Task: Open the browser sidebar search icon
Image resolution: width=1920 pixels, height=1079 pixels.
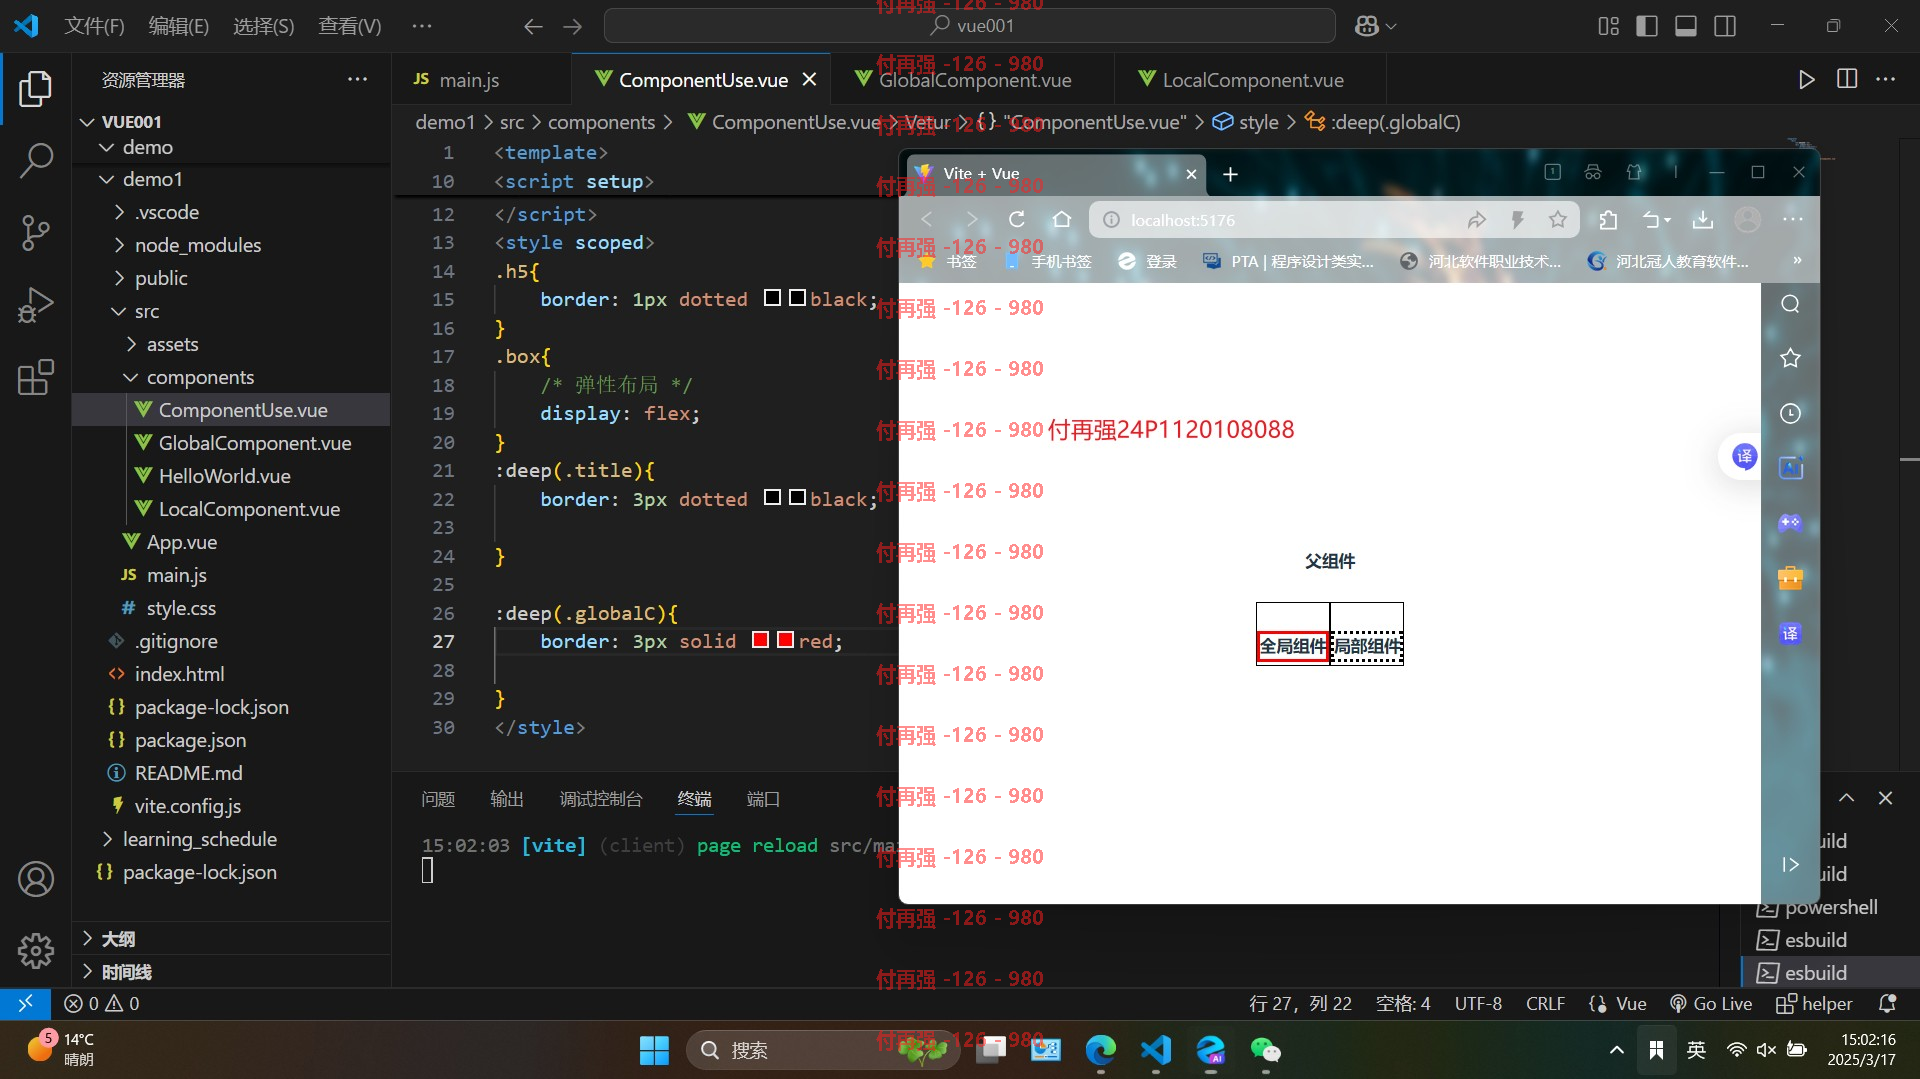Action: pos(1790,304)
